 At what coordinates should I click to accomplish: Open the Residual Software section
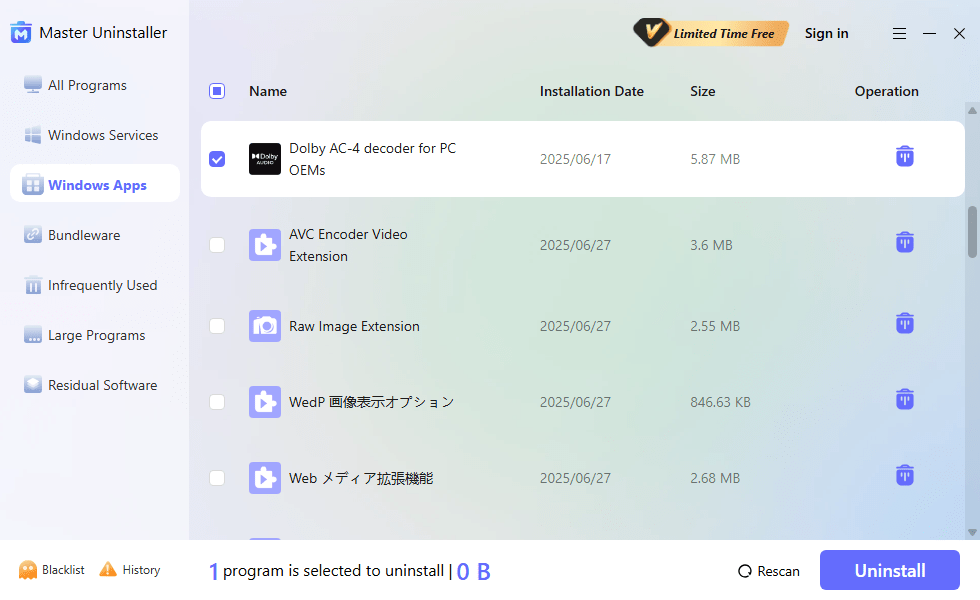point(90,385)
